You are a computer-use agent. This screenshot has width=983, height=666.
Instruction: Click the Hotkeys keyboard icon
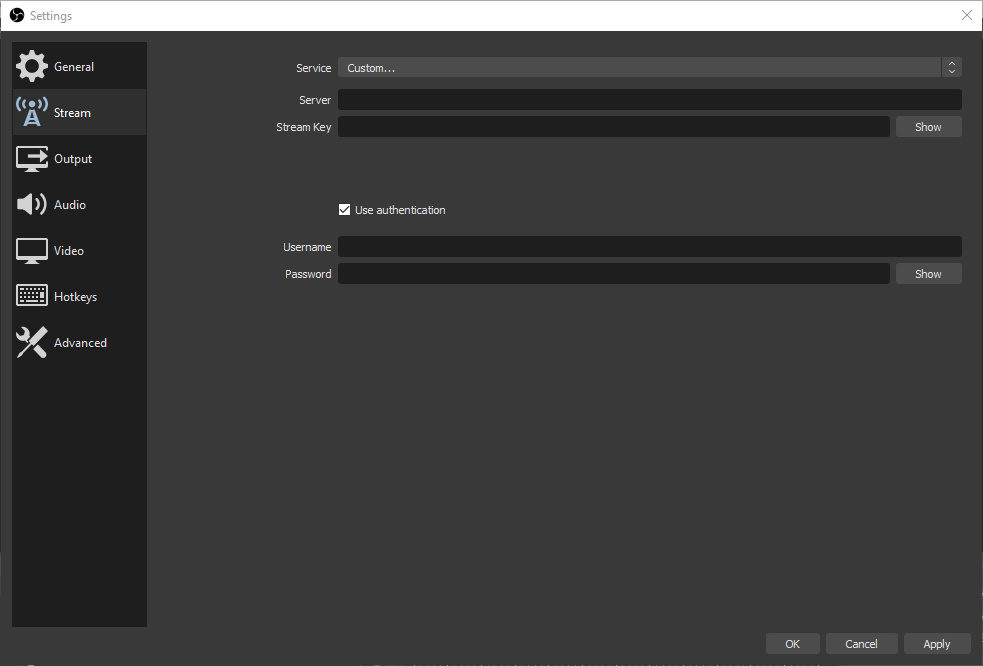[31, 296]
